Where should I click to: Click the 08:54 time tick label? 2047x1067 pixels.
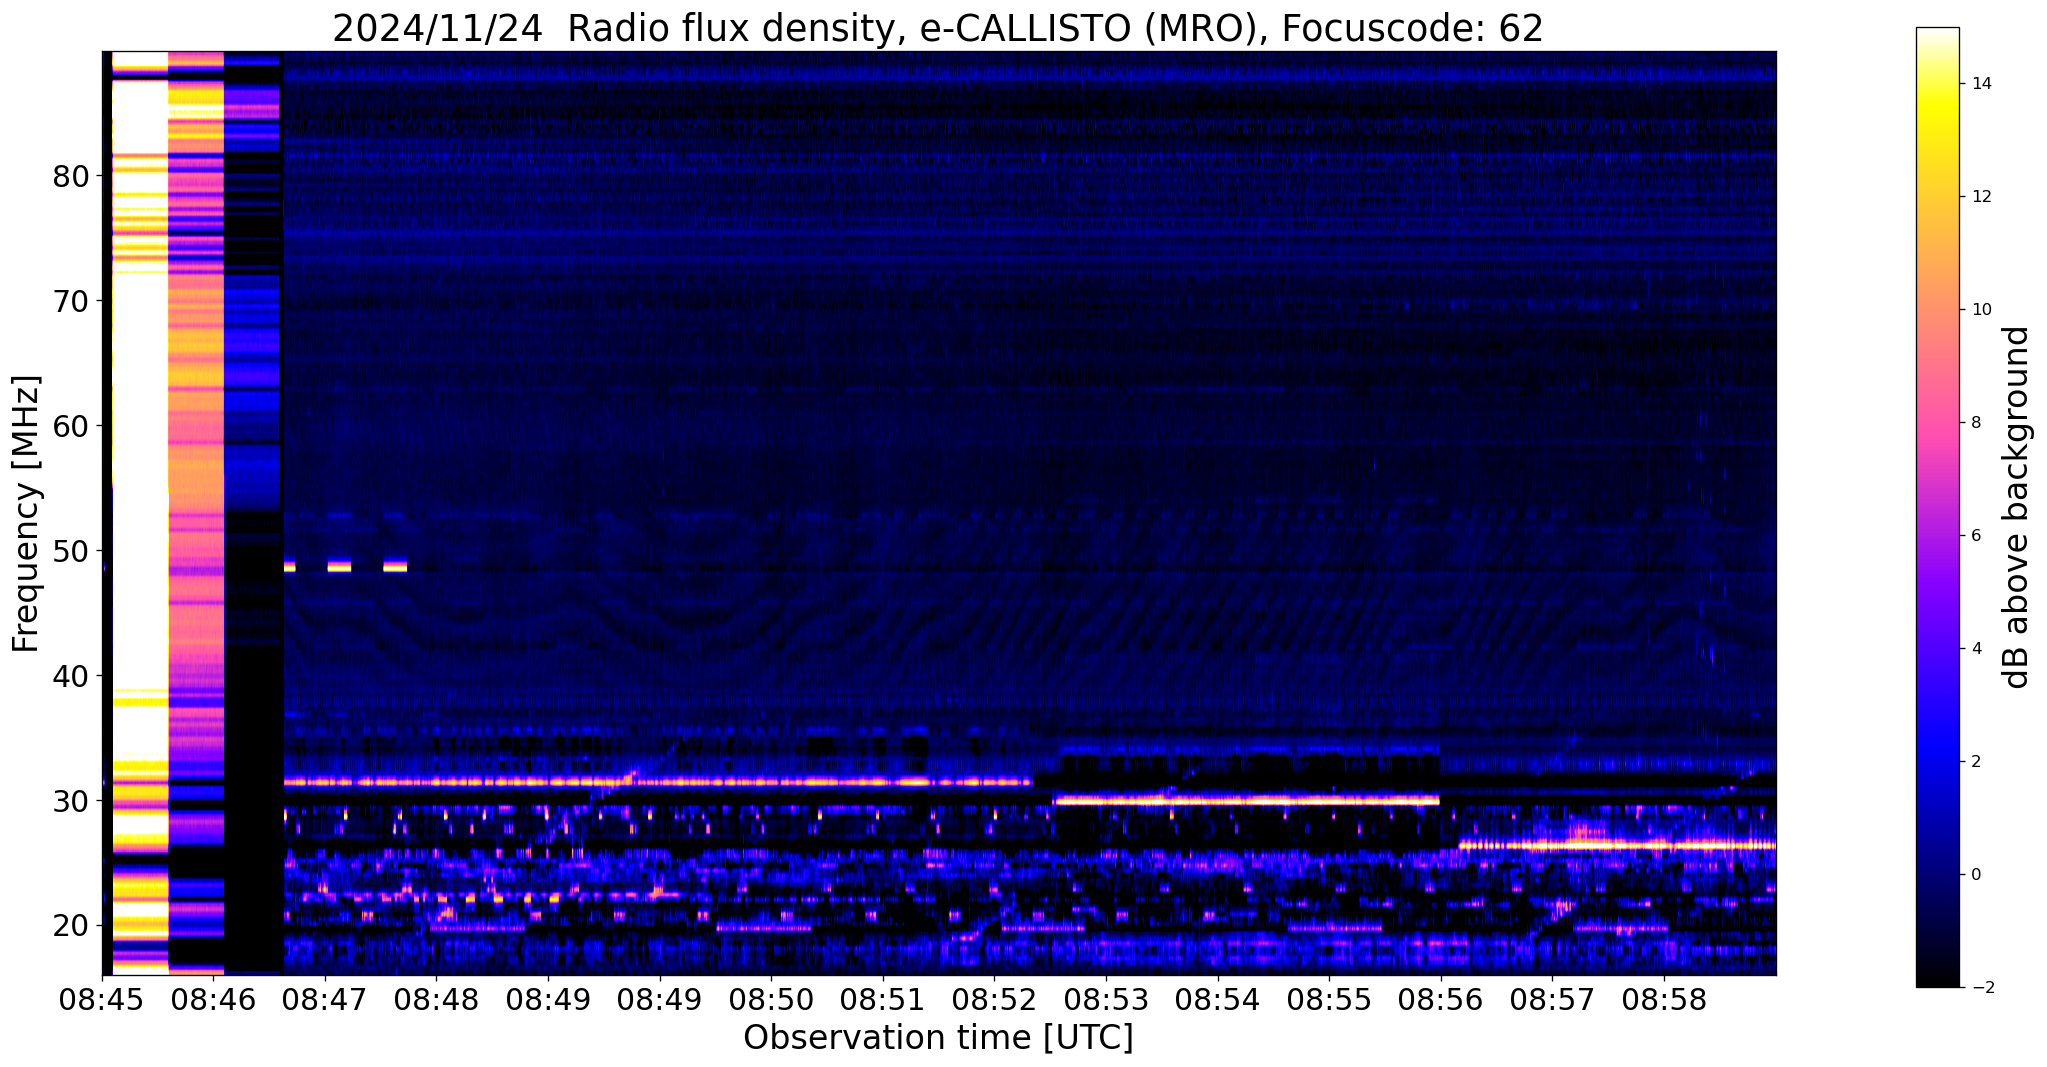click(1218, 1001)
